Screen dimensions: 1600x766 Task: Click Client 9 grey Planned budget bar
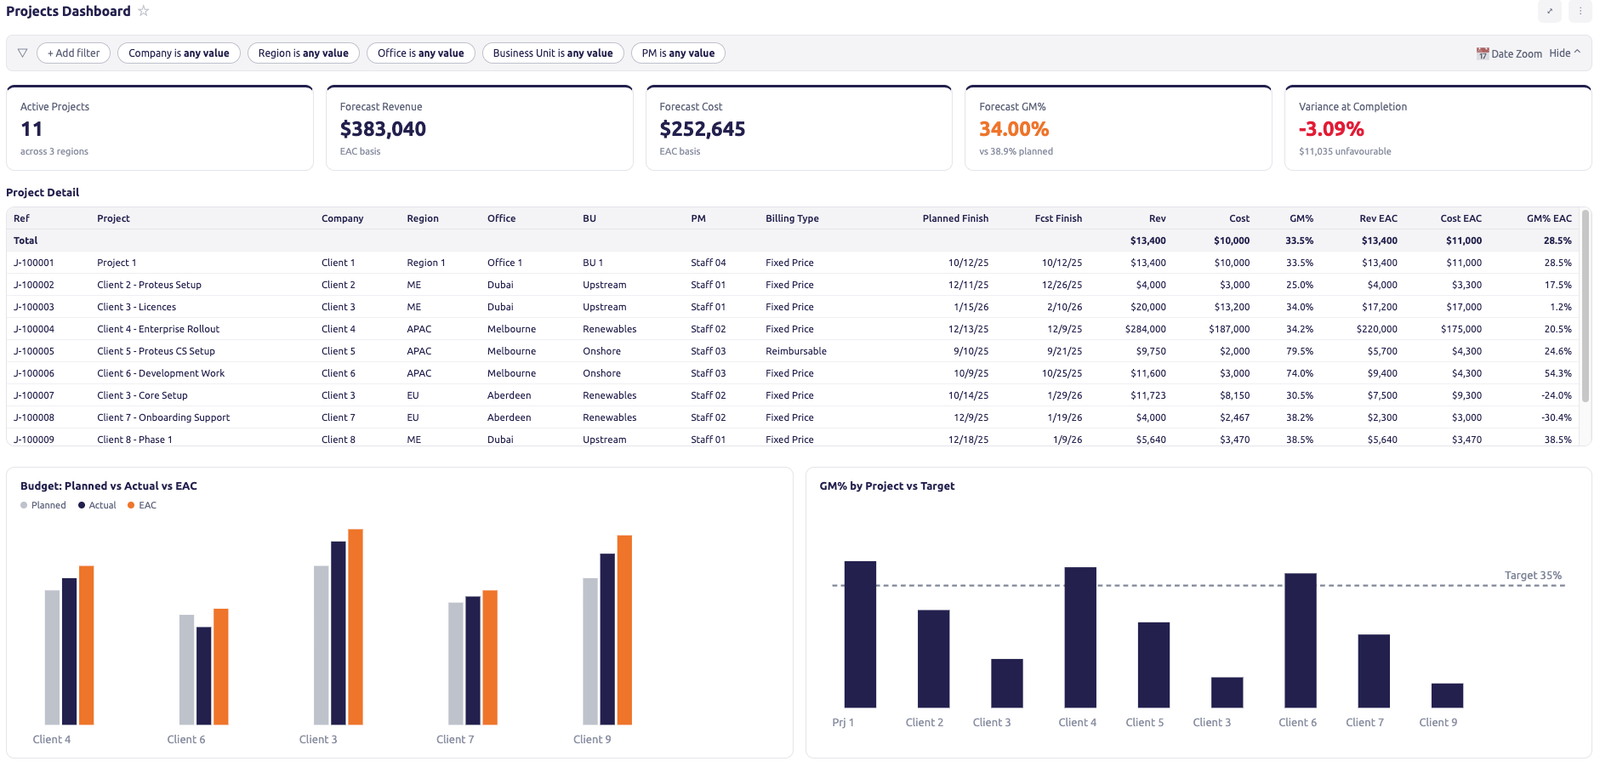(590, 651)
